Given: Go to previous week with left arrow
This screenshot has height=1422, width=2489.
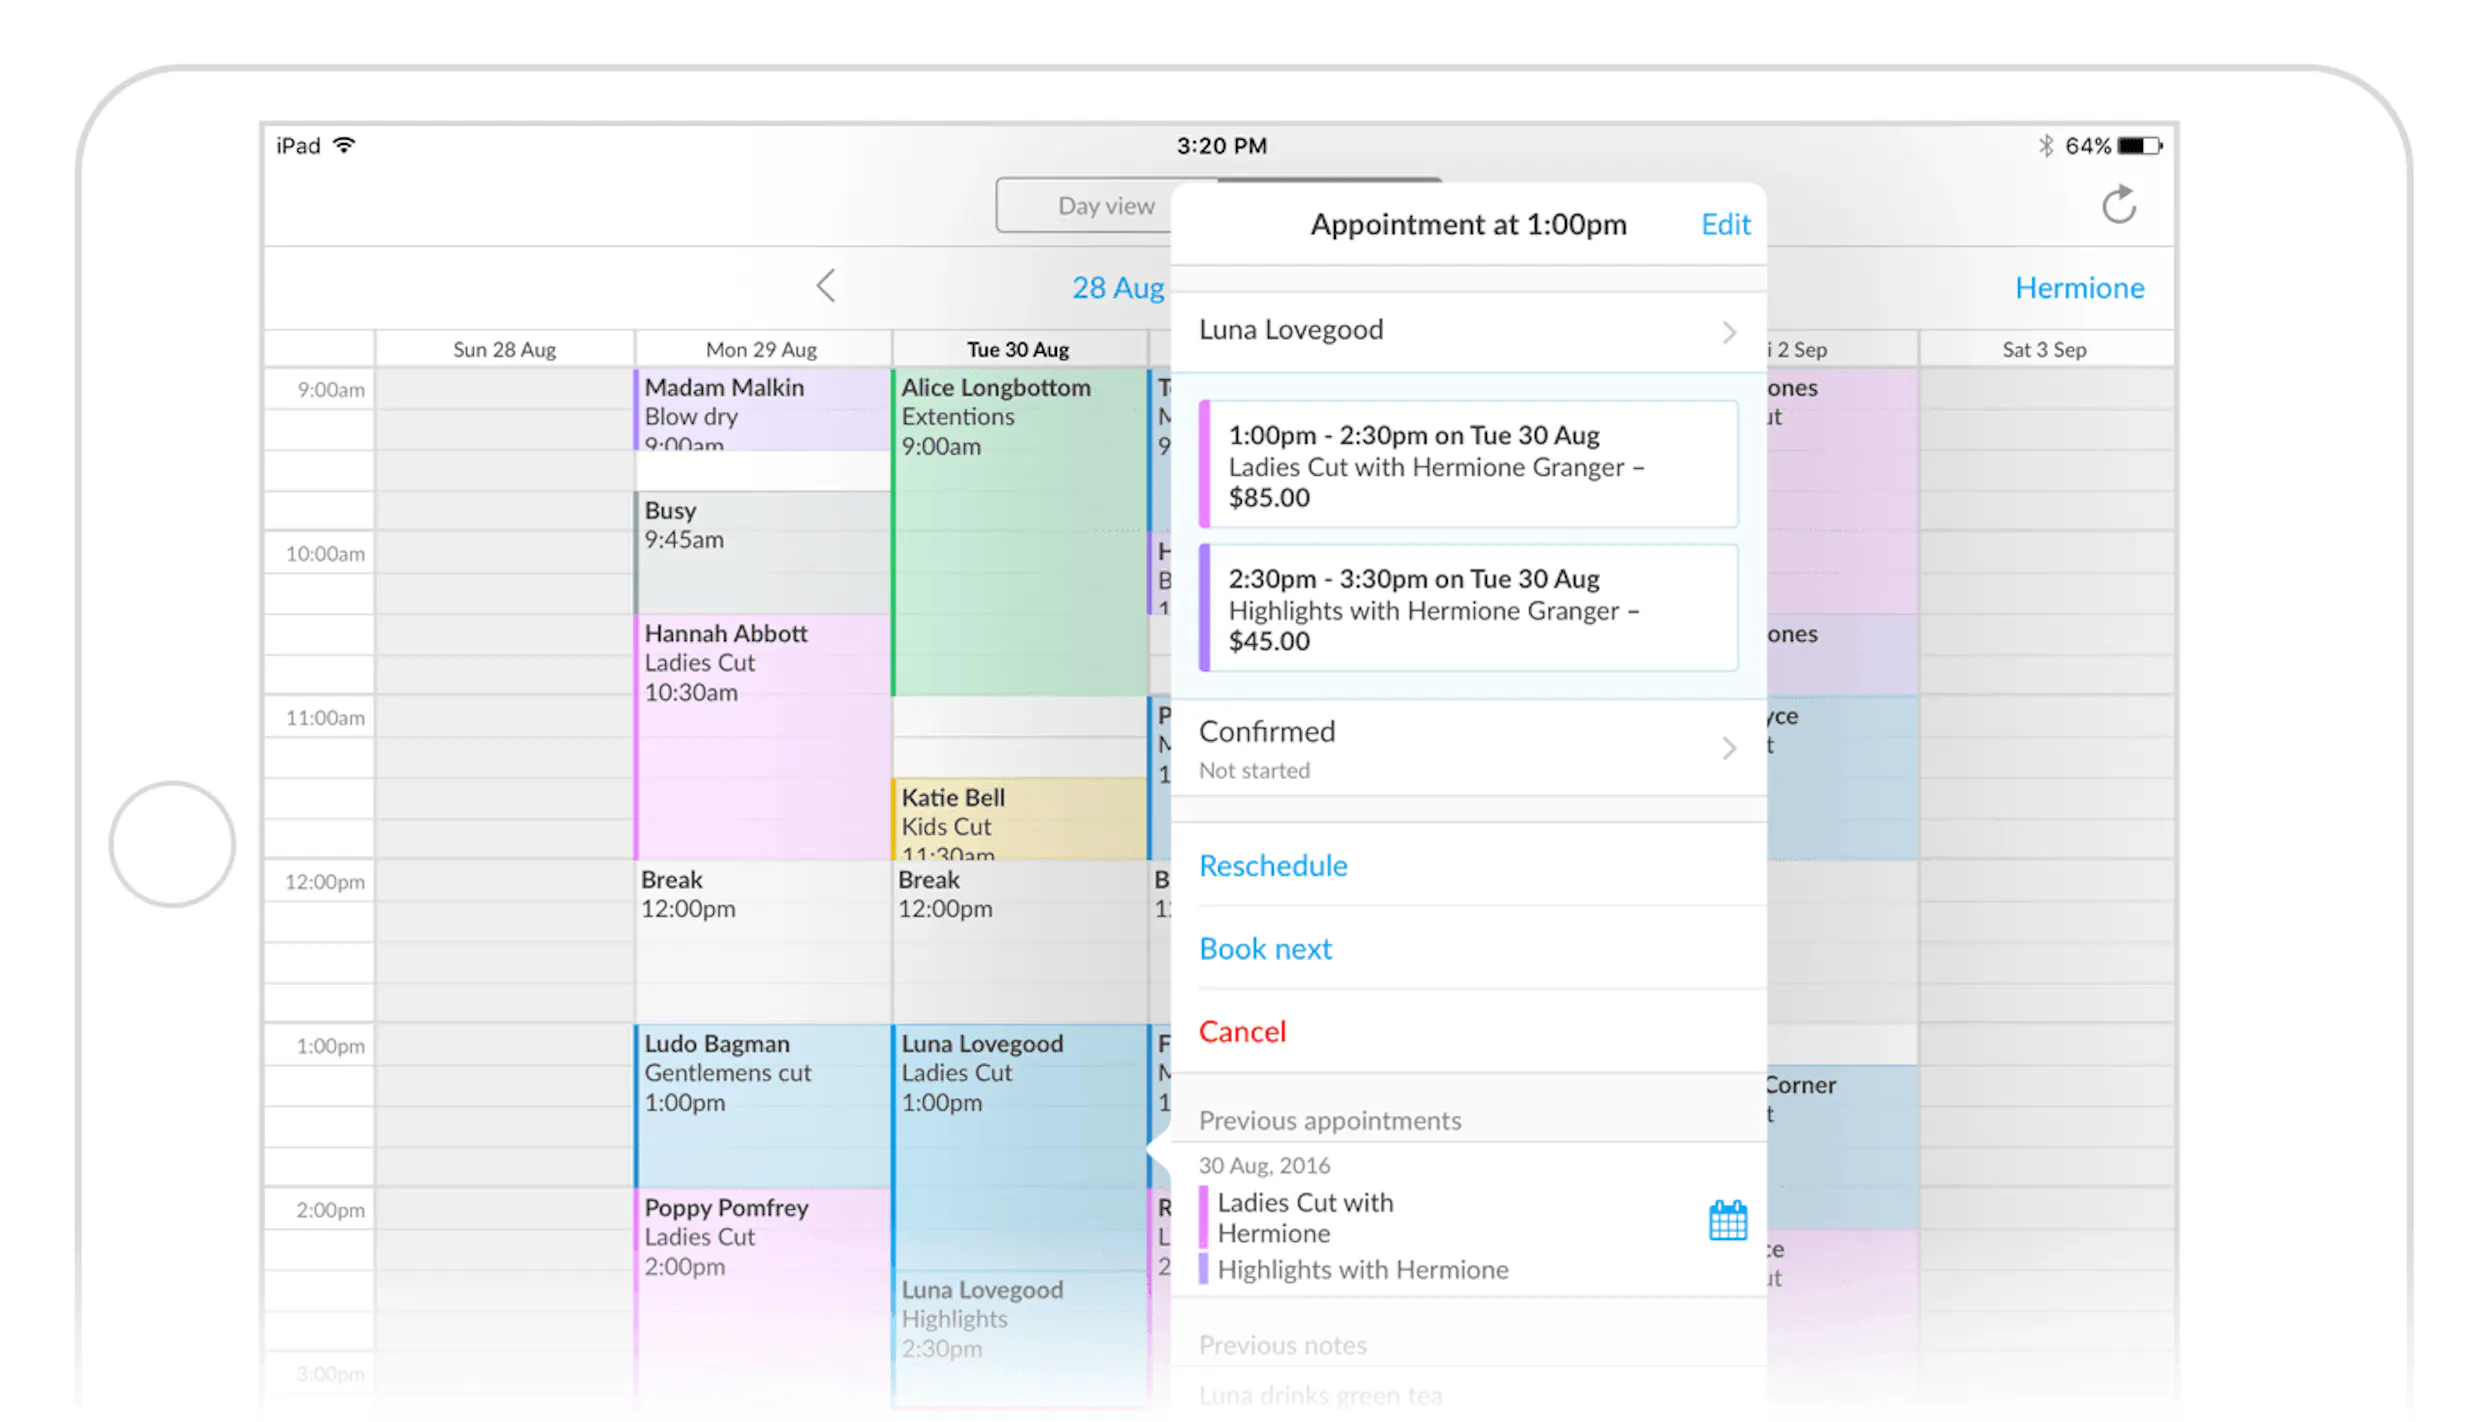Looking at the screenshot, I should tap(826, 286).
